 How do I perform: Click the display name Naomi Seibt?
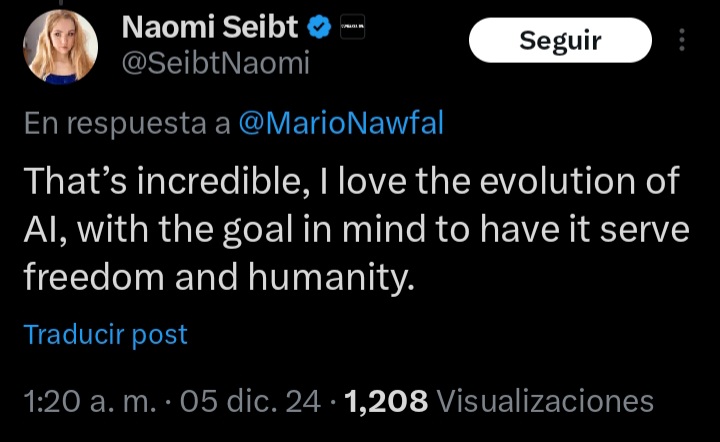[210, 28]
